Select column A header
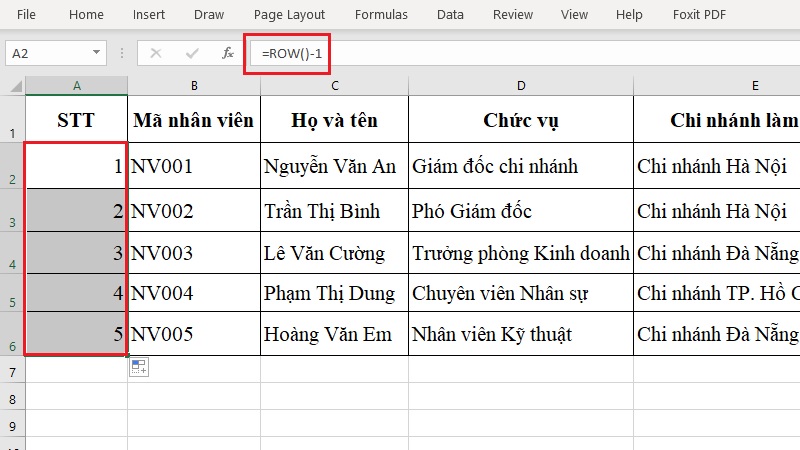Screen dimensions: 800x450 (77, 86)
